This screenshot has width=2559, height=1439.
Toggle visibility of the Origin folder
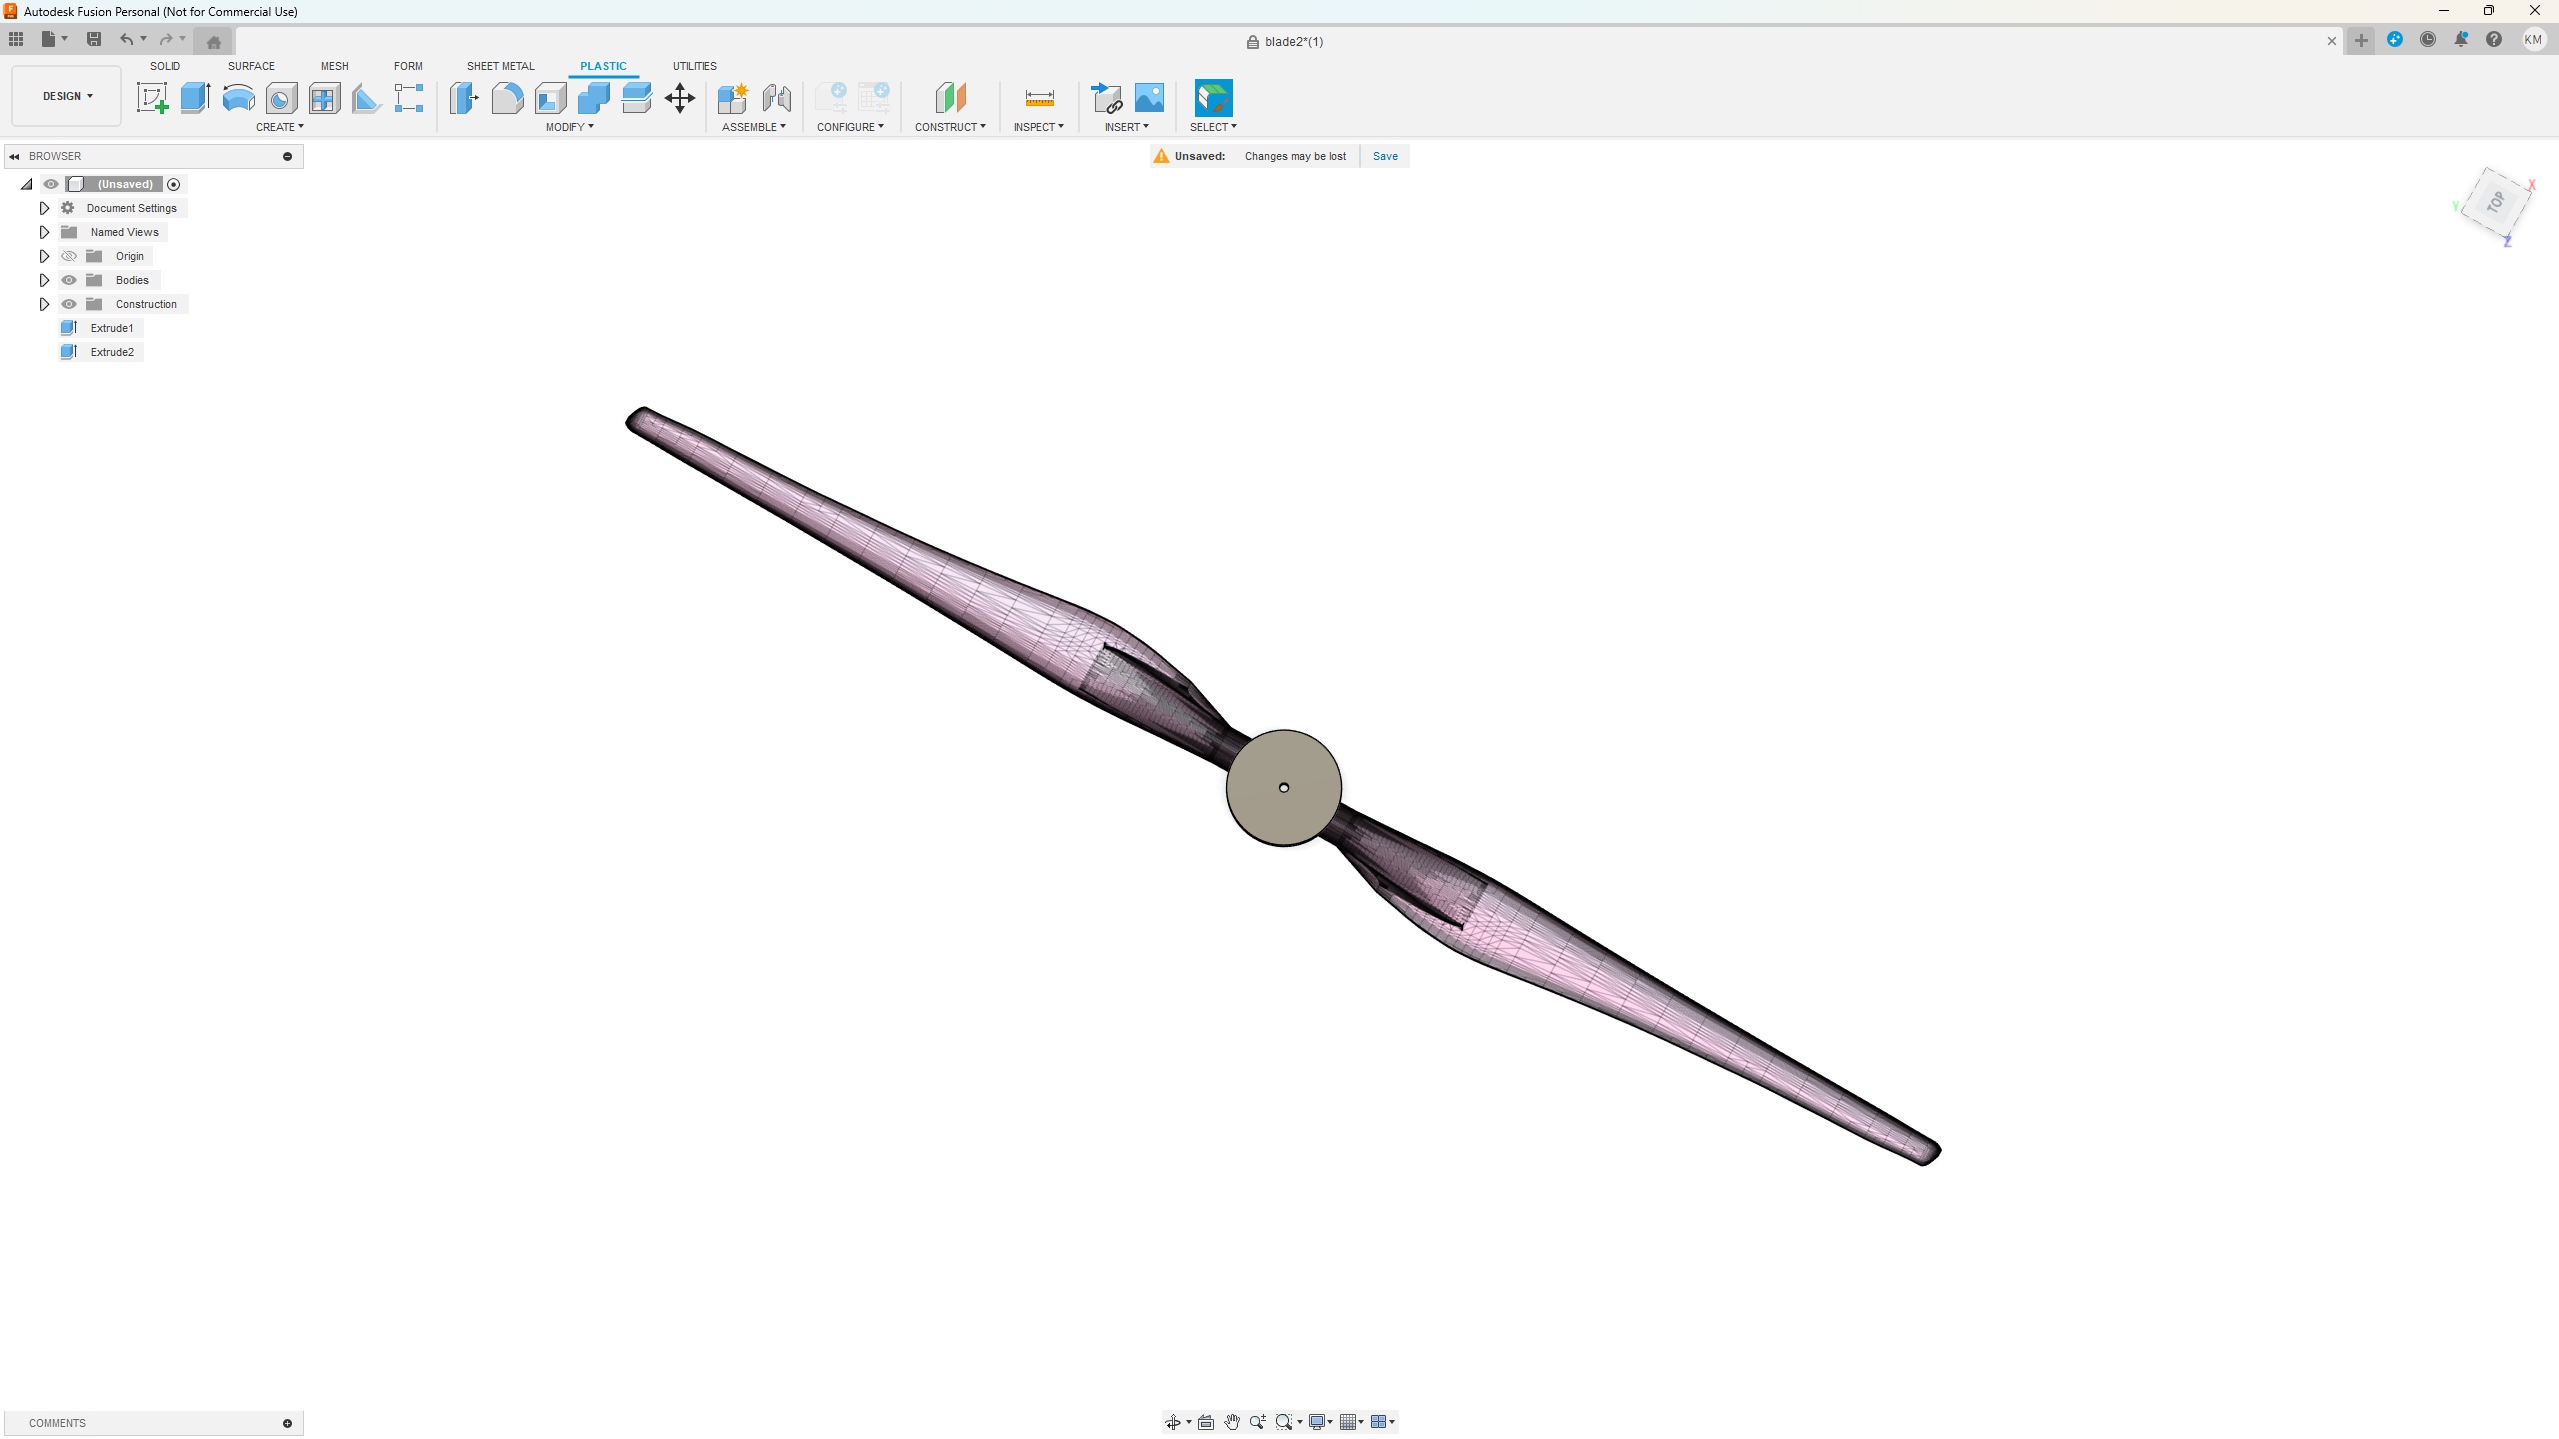point(69,256)
